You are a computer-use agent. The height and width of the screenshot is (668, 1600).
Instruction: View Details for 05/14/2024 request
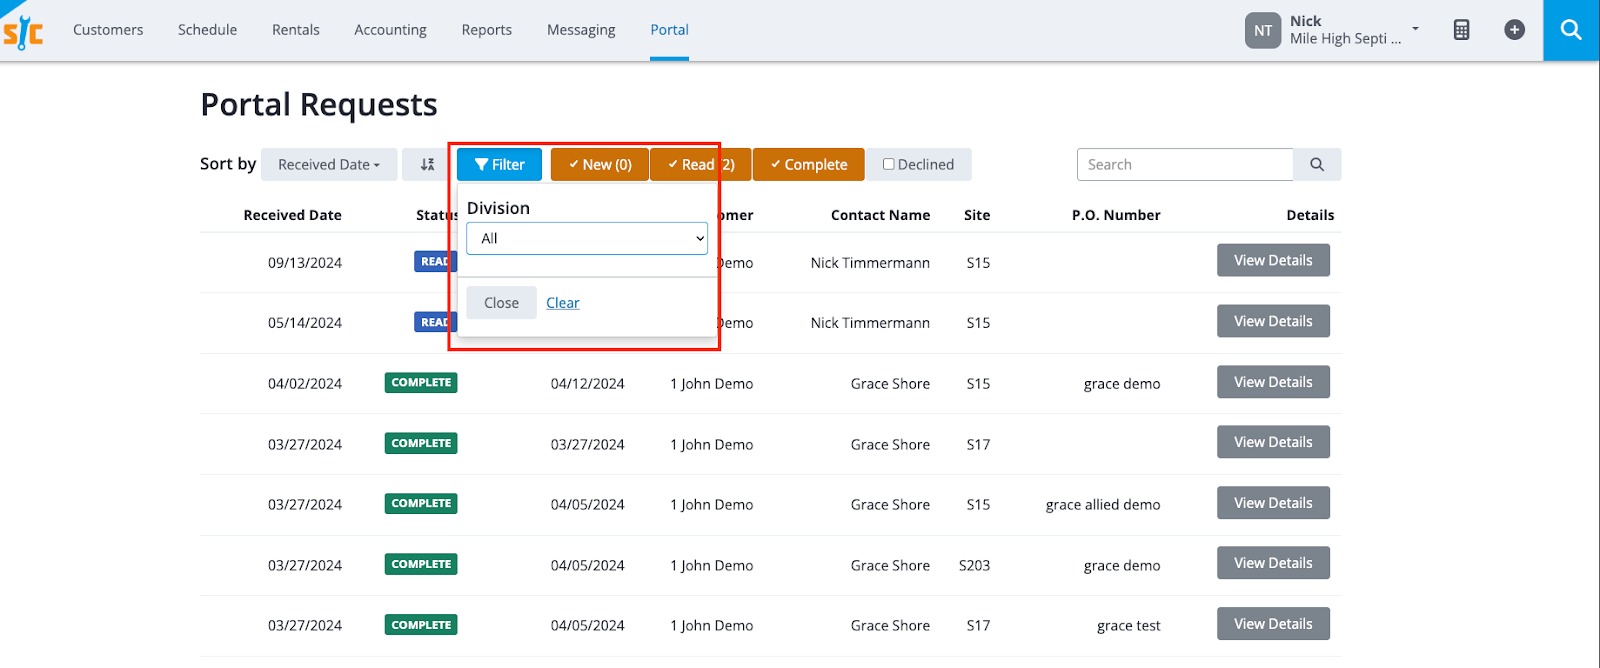(1273, 321)
